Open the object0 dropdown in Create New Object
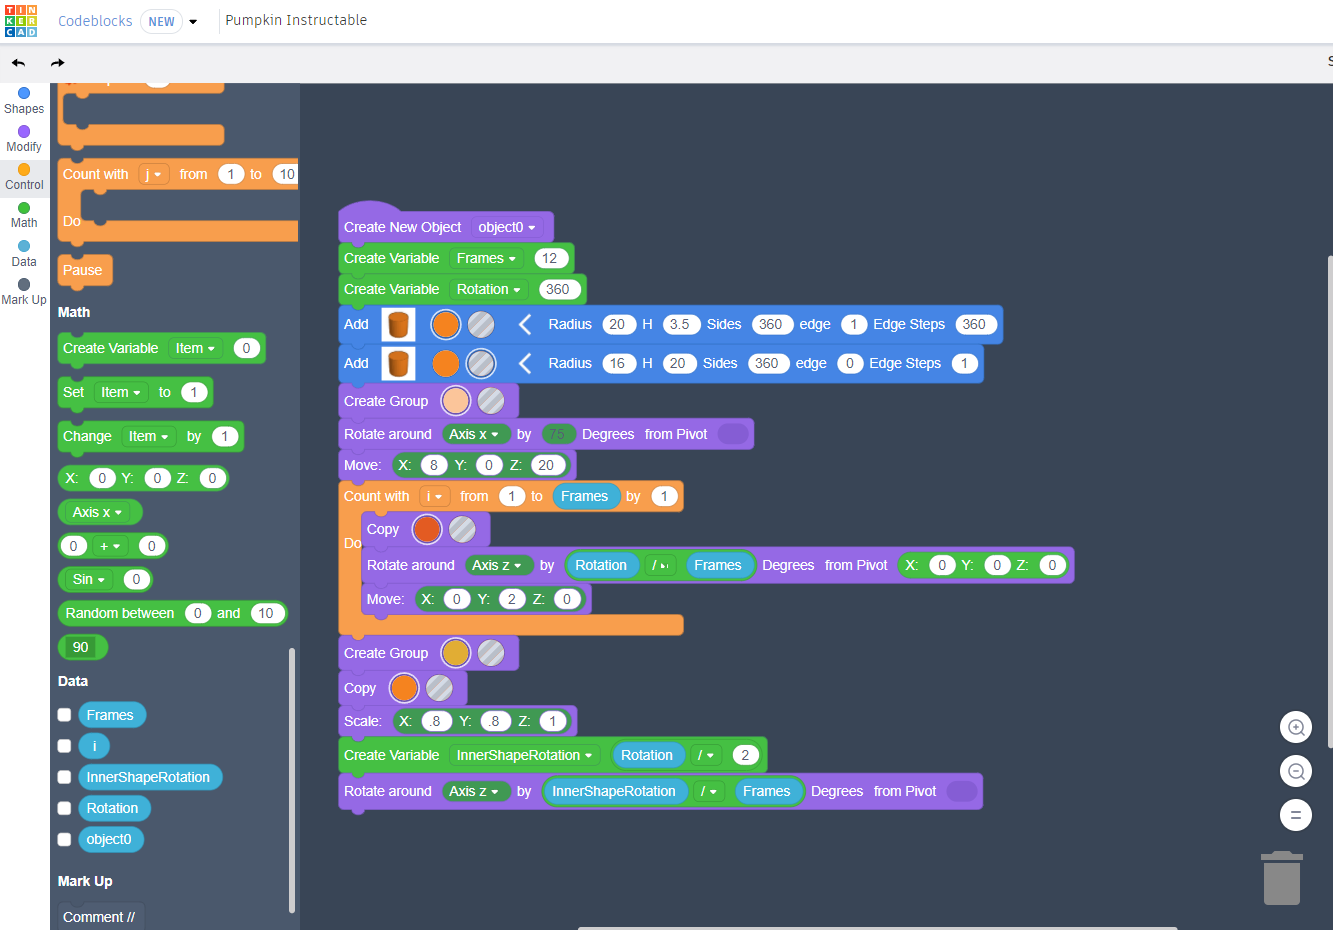Screen dimensions: 1333x930 pos(508,226)
